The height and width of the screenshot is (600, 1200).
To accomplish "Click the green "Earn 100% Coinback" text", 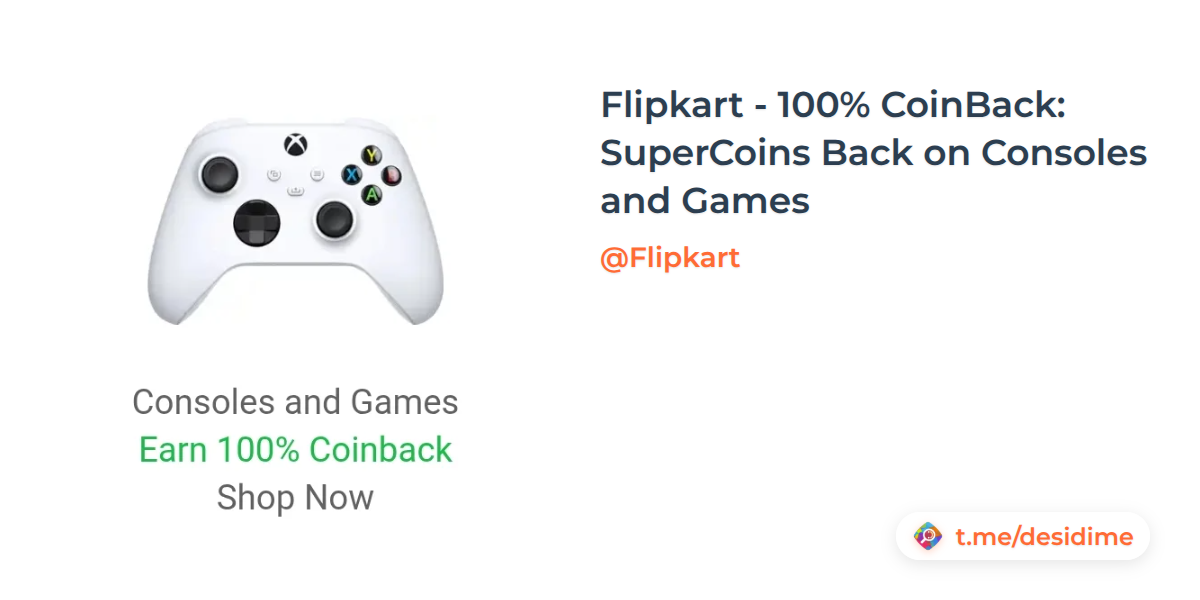I will coord(295,450).
